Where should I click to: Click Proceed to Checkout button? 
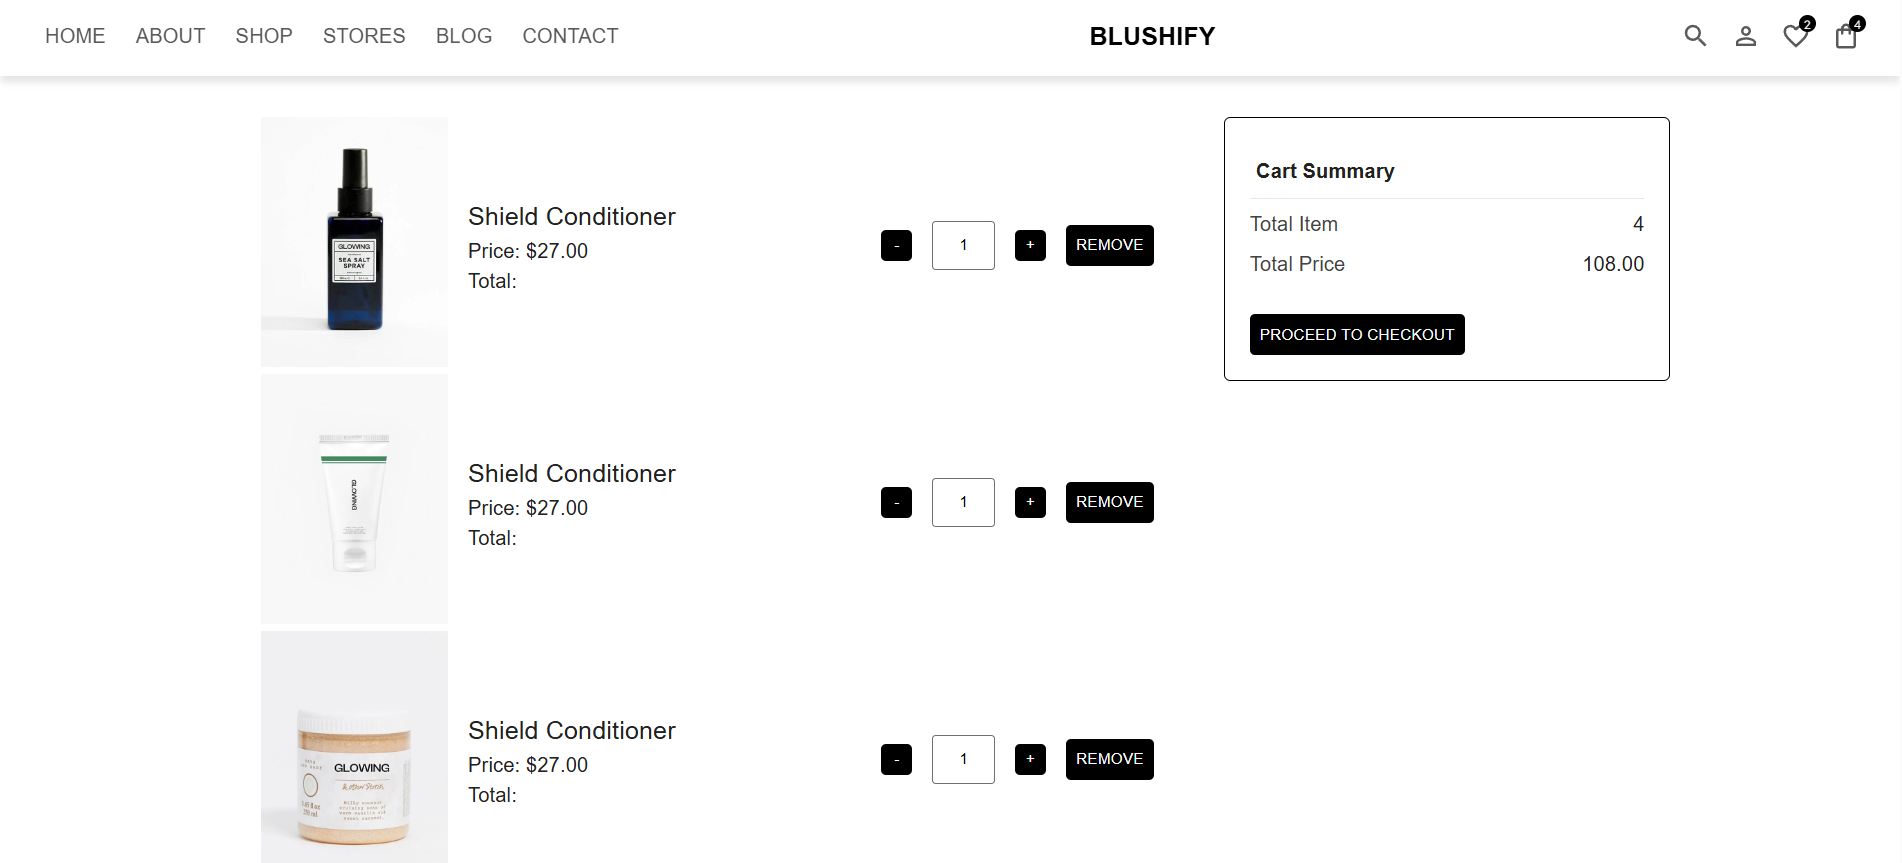click(x=1357, y=335)
